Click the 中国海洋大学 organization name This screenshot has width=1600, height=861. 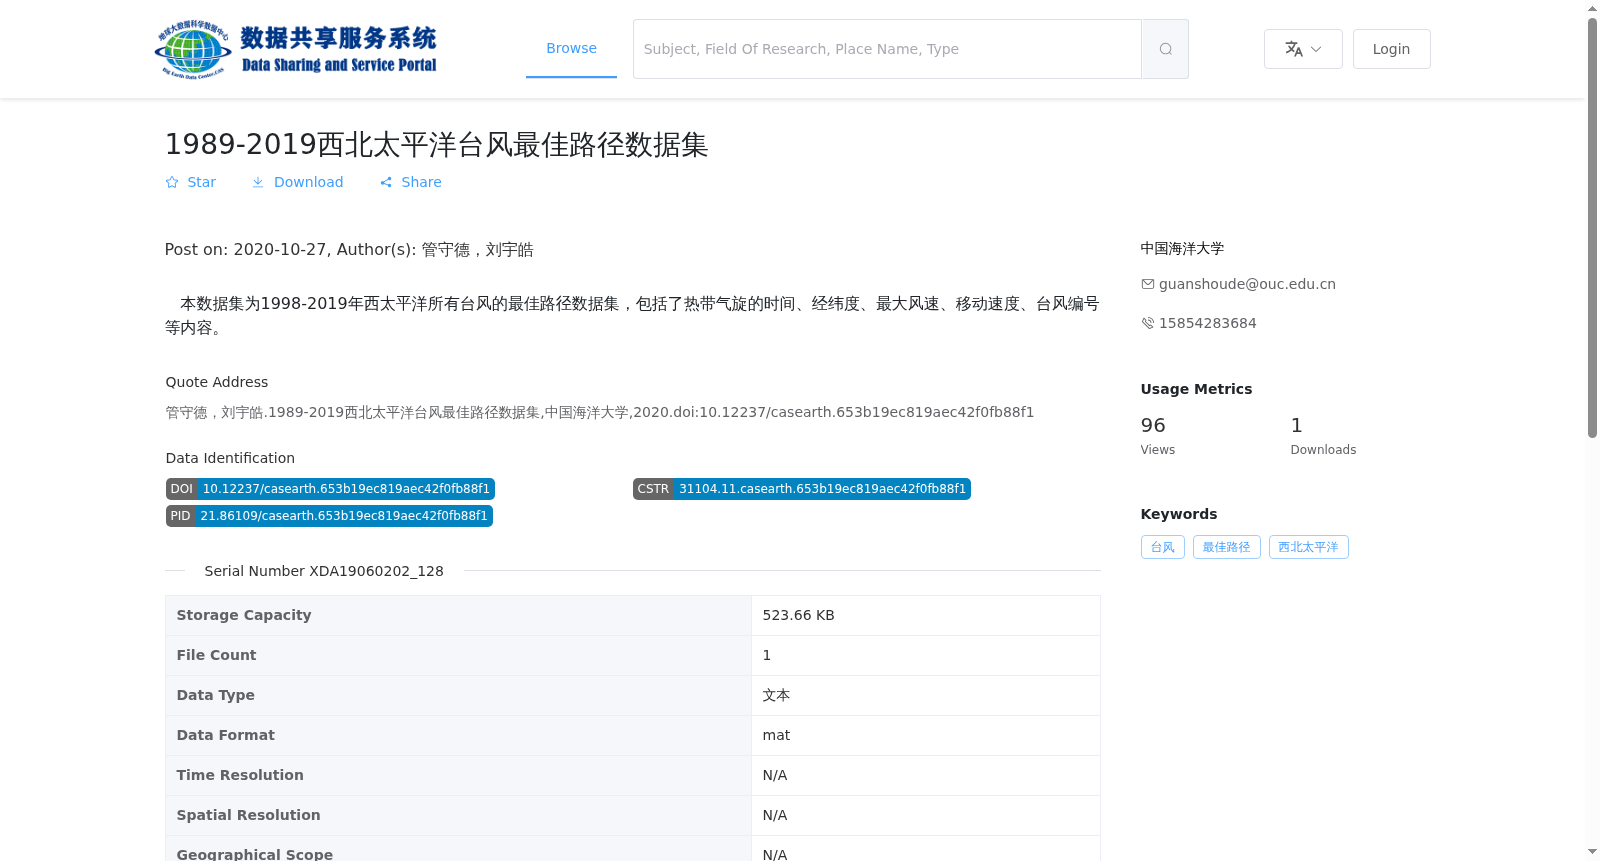coord(1182,248)
